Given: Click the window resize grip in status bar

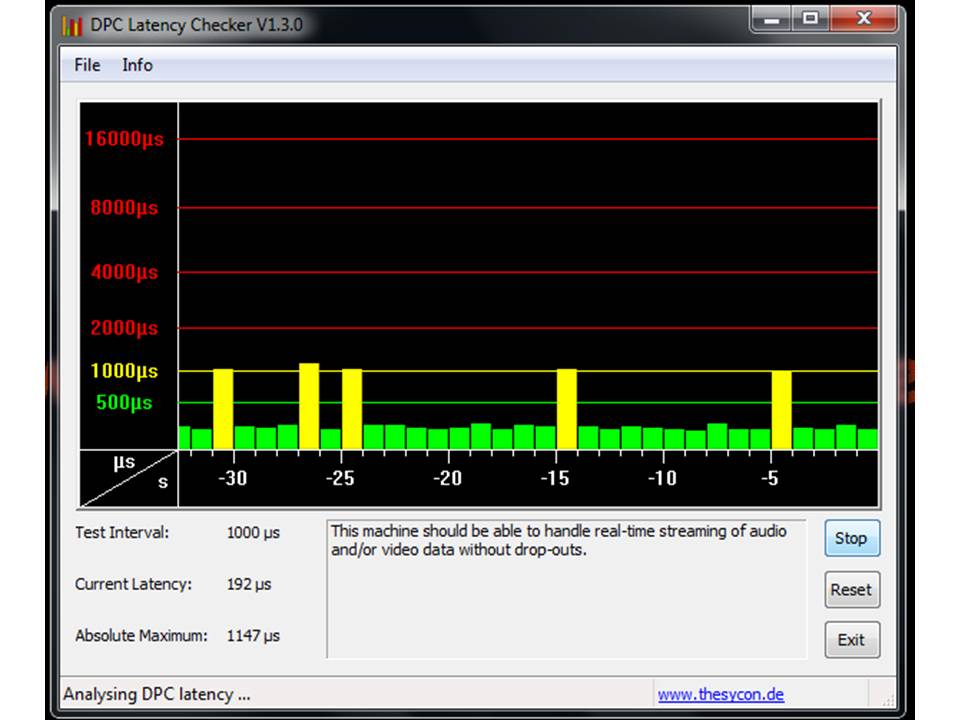Looking at the screenshot, I should (888, 699).
